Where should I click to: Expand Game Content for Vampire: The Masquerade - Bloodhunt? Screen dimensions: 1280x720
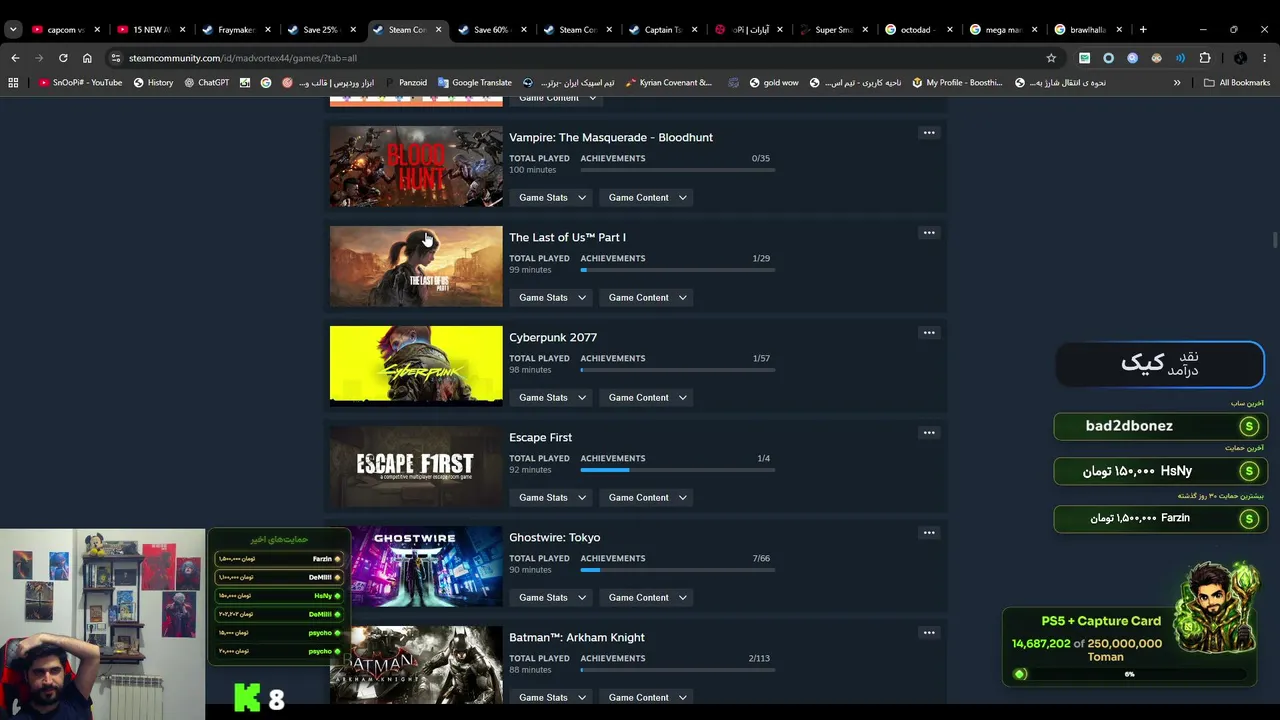[647, 198]
